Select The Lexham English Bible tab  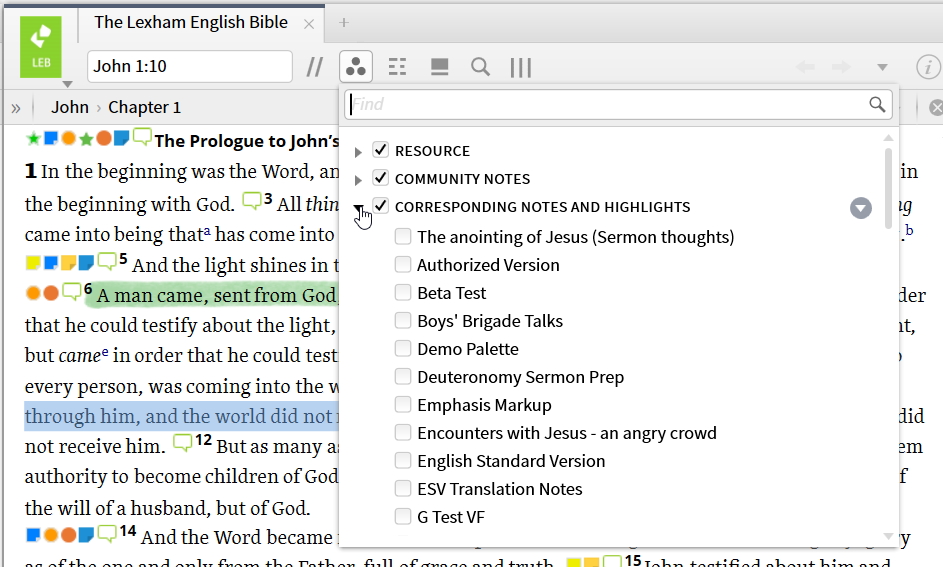[x=190, y=22]
